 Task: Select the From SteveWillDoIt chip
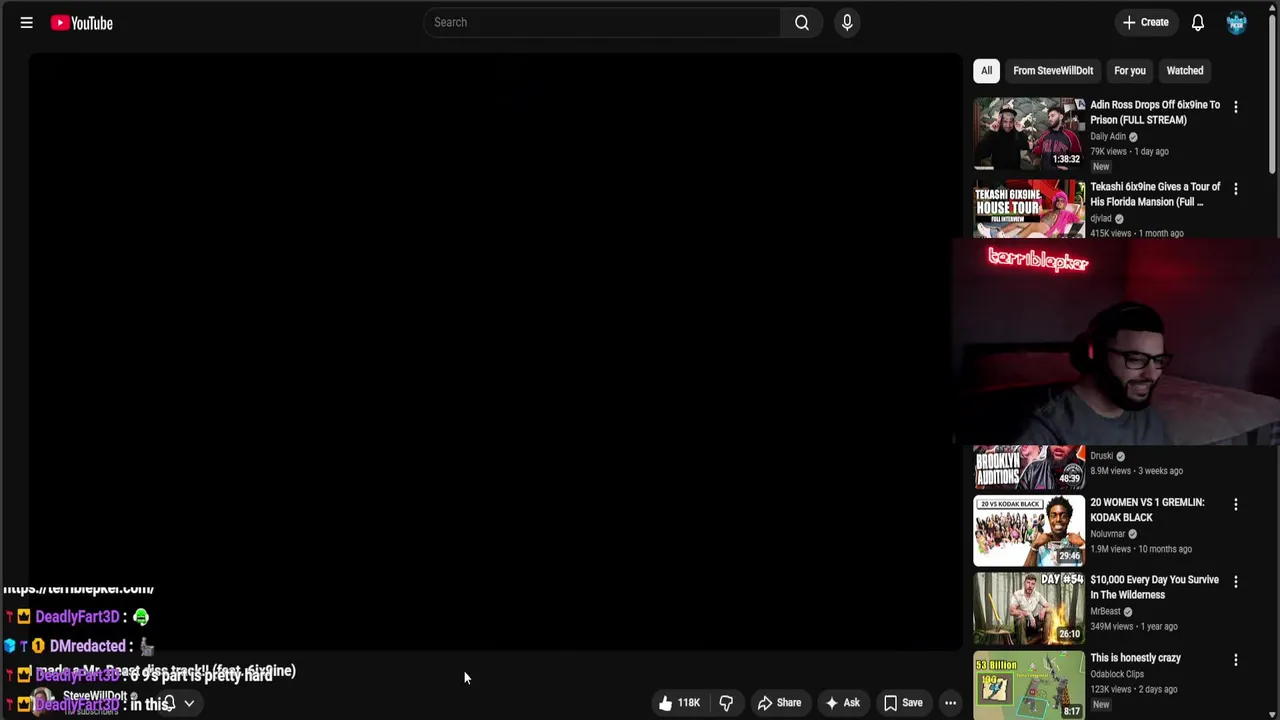pos(1053,70)
